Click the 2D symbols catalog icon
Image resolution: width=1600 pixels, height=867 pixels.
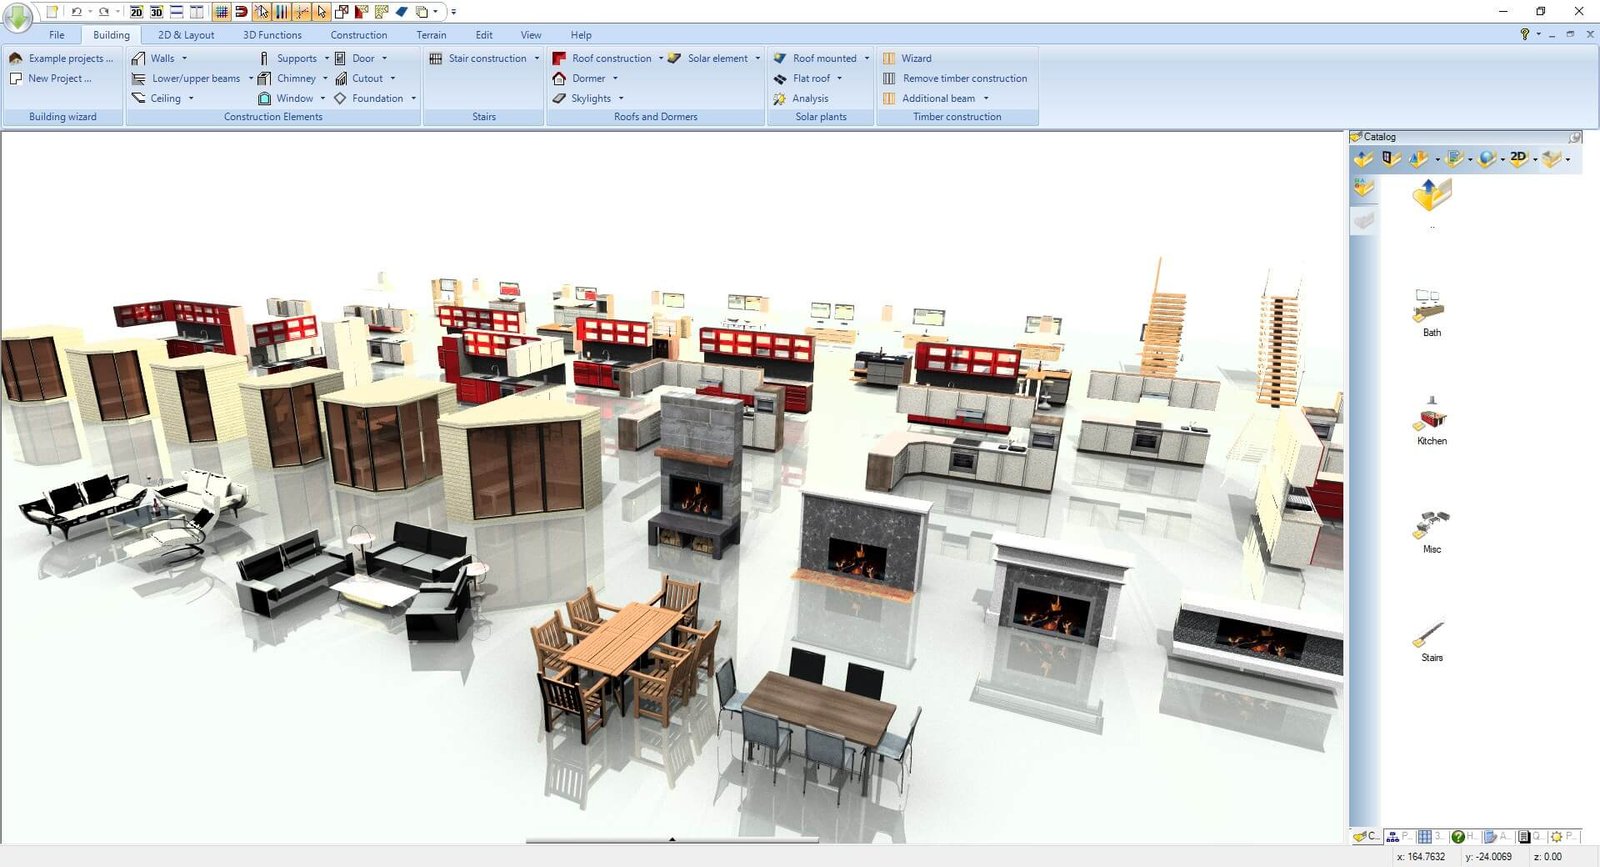(1518, 158)
